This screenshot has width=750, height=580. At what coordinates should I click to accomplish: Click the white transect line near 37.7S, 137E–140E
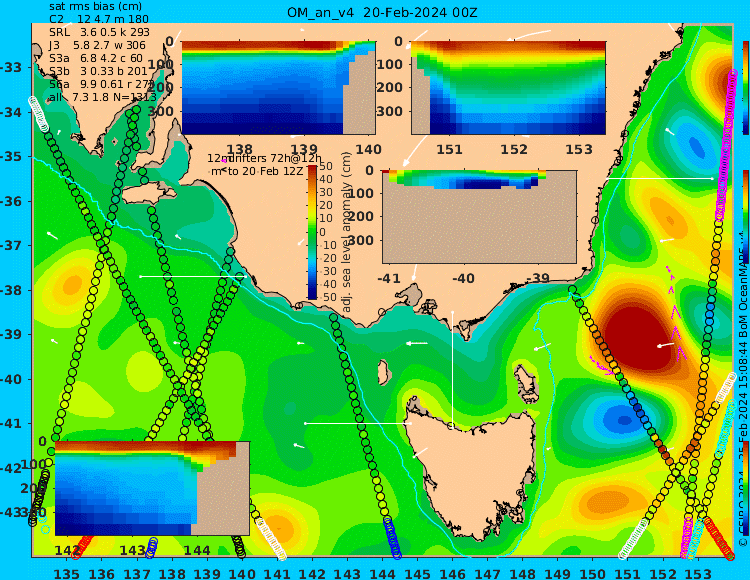click(193, 276)
